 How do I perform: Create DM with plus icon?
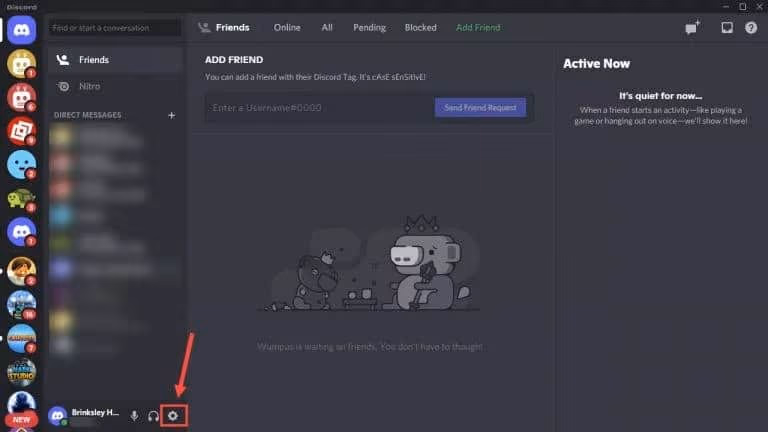(171, 116)
